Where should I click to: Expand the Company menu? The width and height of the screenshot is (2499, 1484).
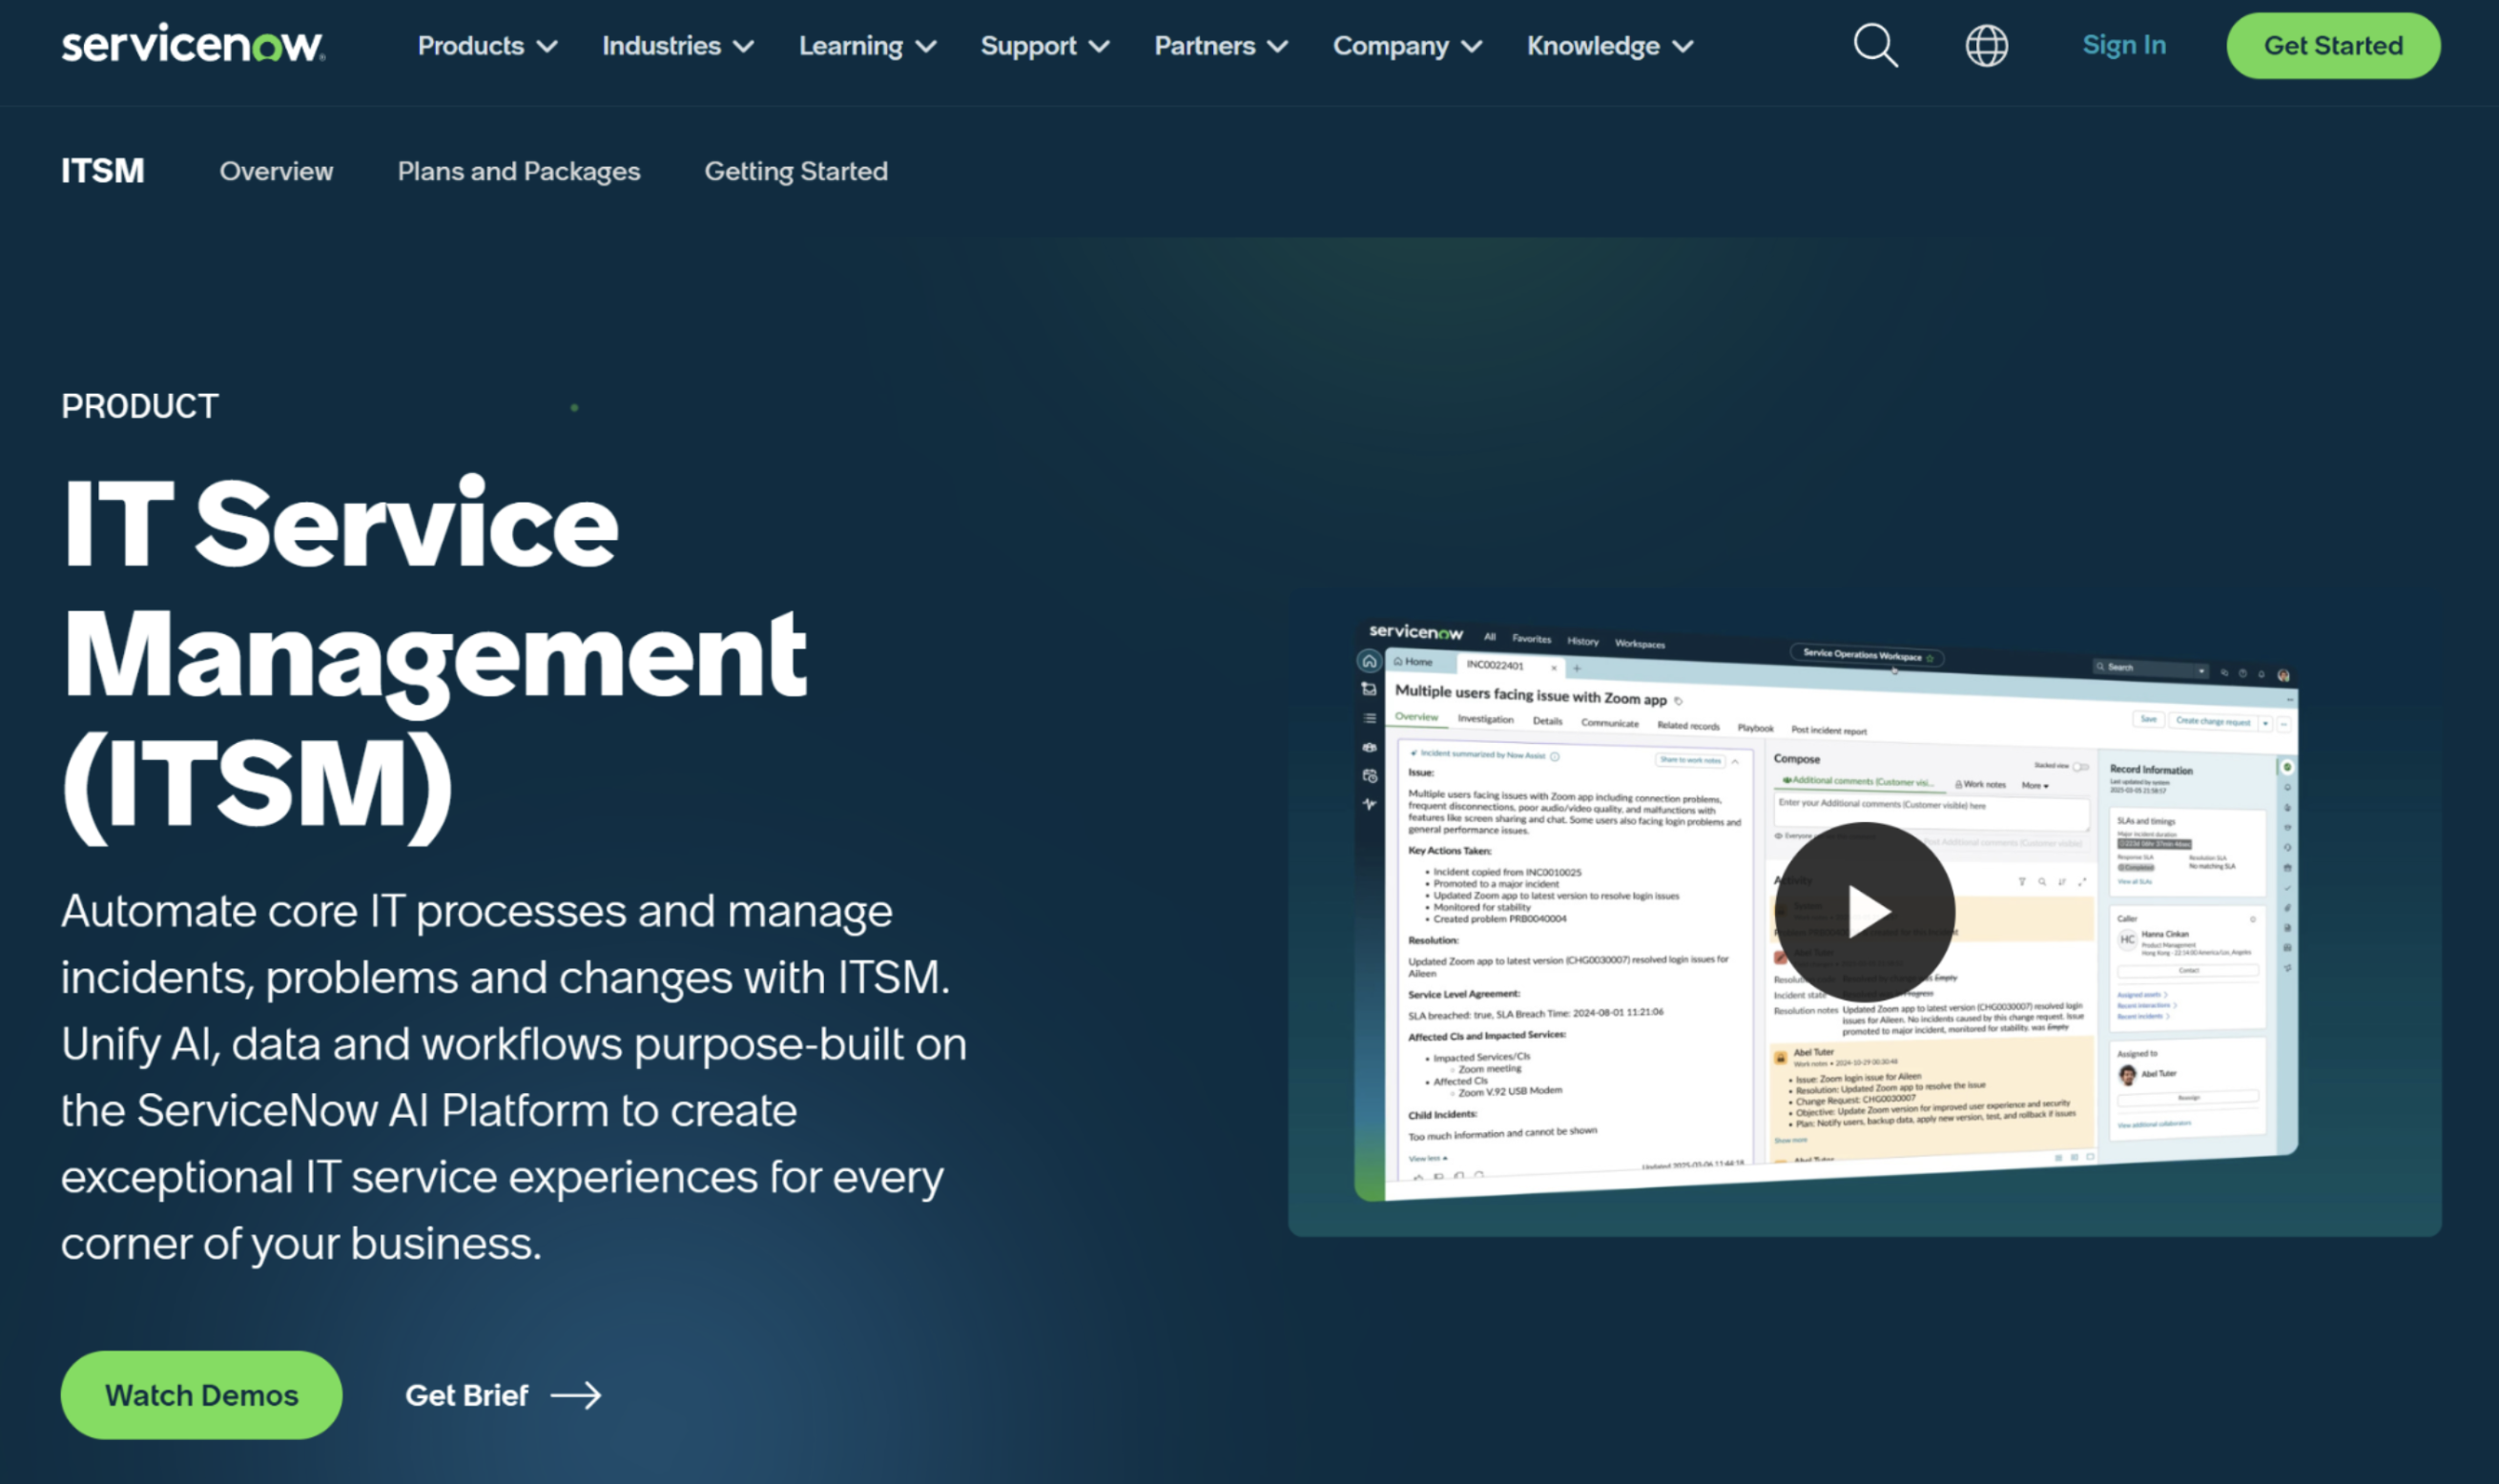point(1406,46)
